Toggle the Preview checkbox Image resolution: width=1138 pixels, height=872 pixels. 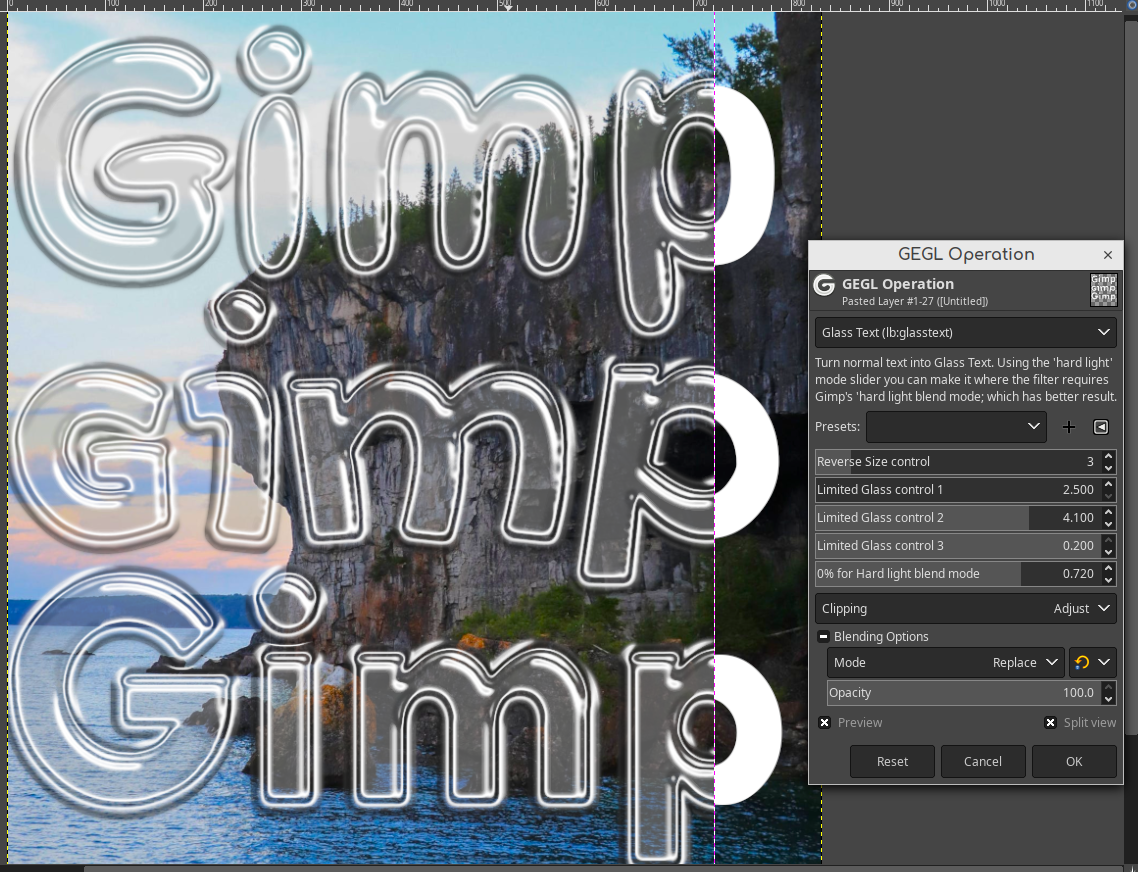point(824,723)
